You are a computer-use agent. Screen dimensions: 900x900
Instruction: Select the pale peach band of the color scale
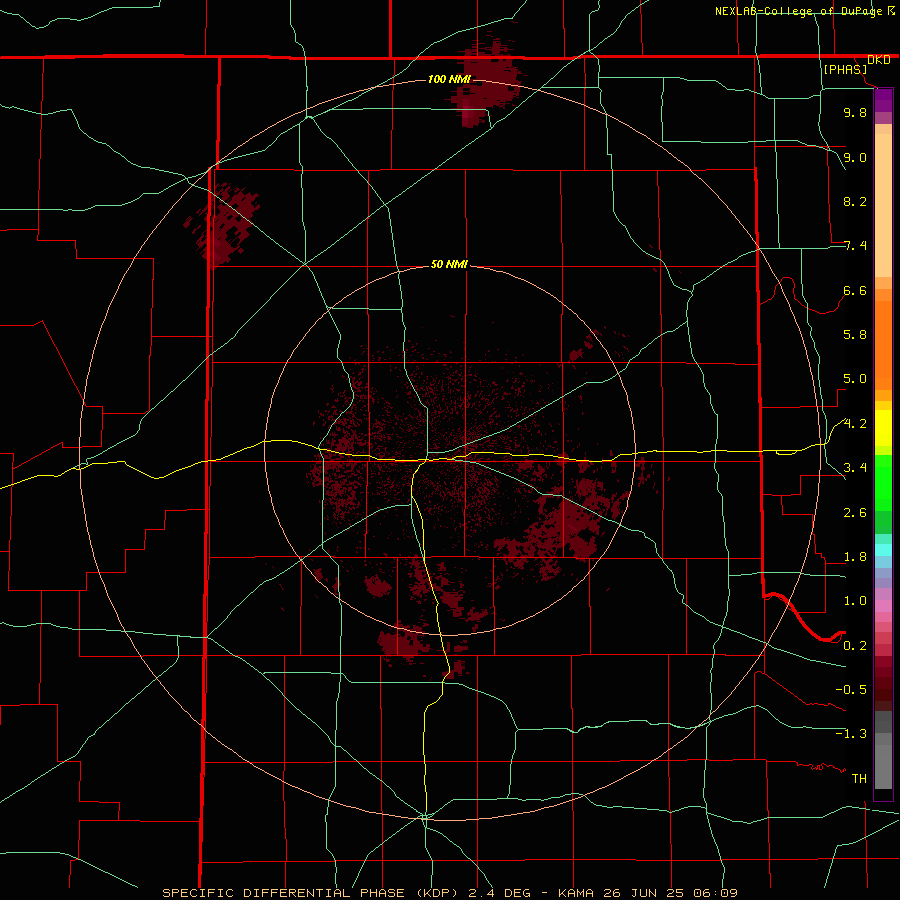(883, 205)
